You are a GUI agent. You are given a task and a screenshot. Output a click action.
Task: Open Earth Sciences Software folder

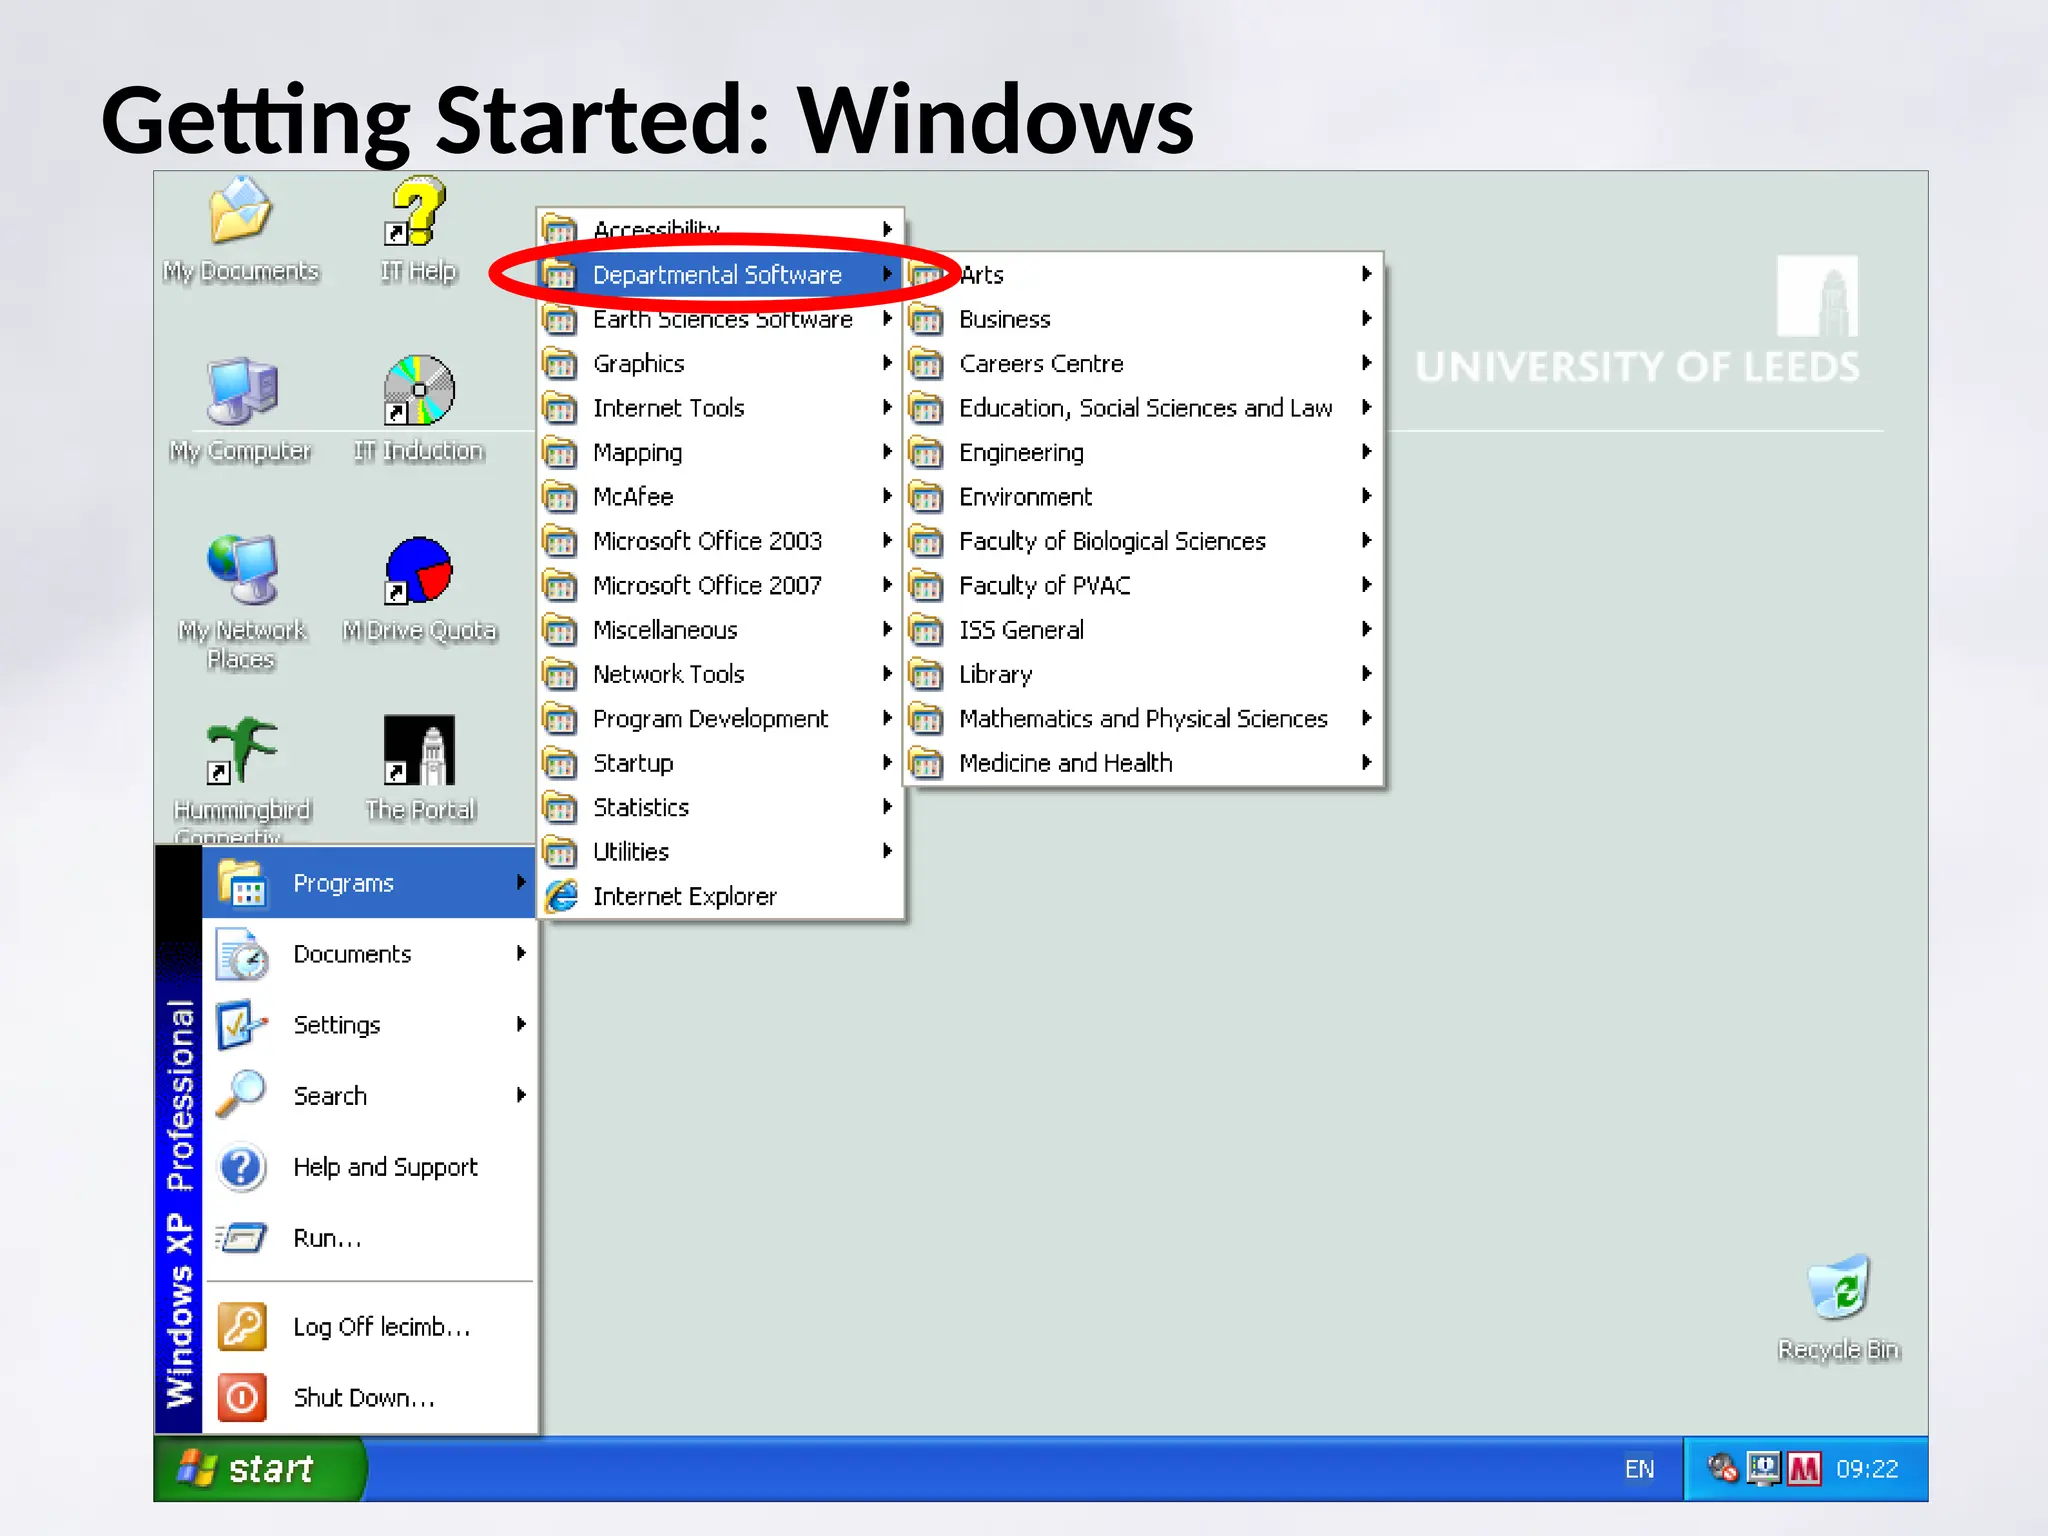720,319
